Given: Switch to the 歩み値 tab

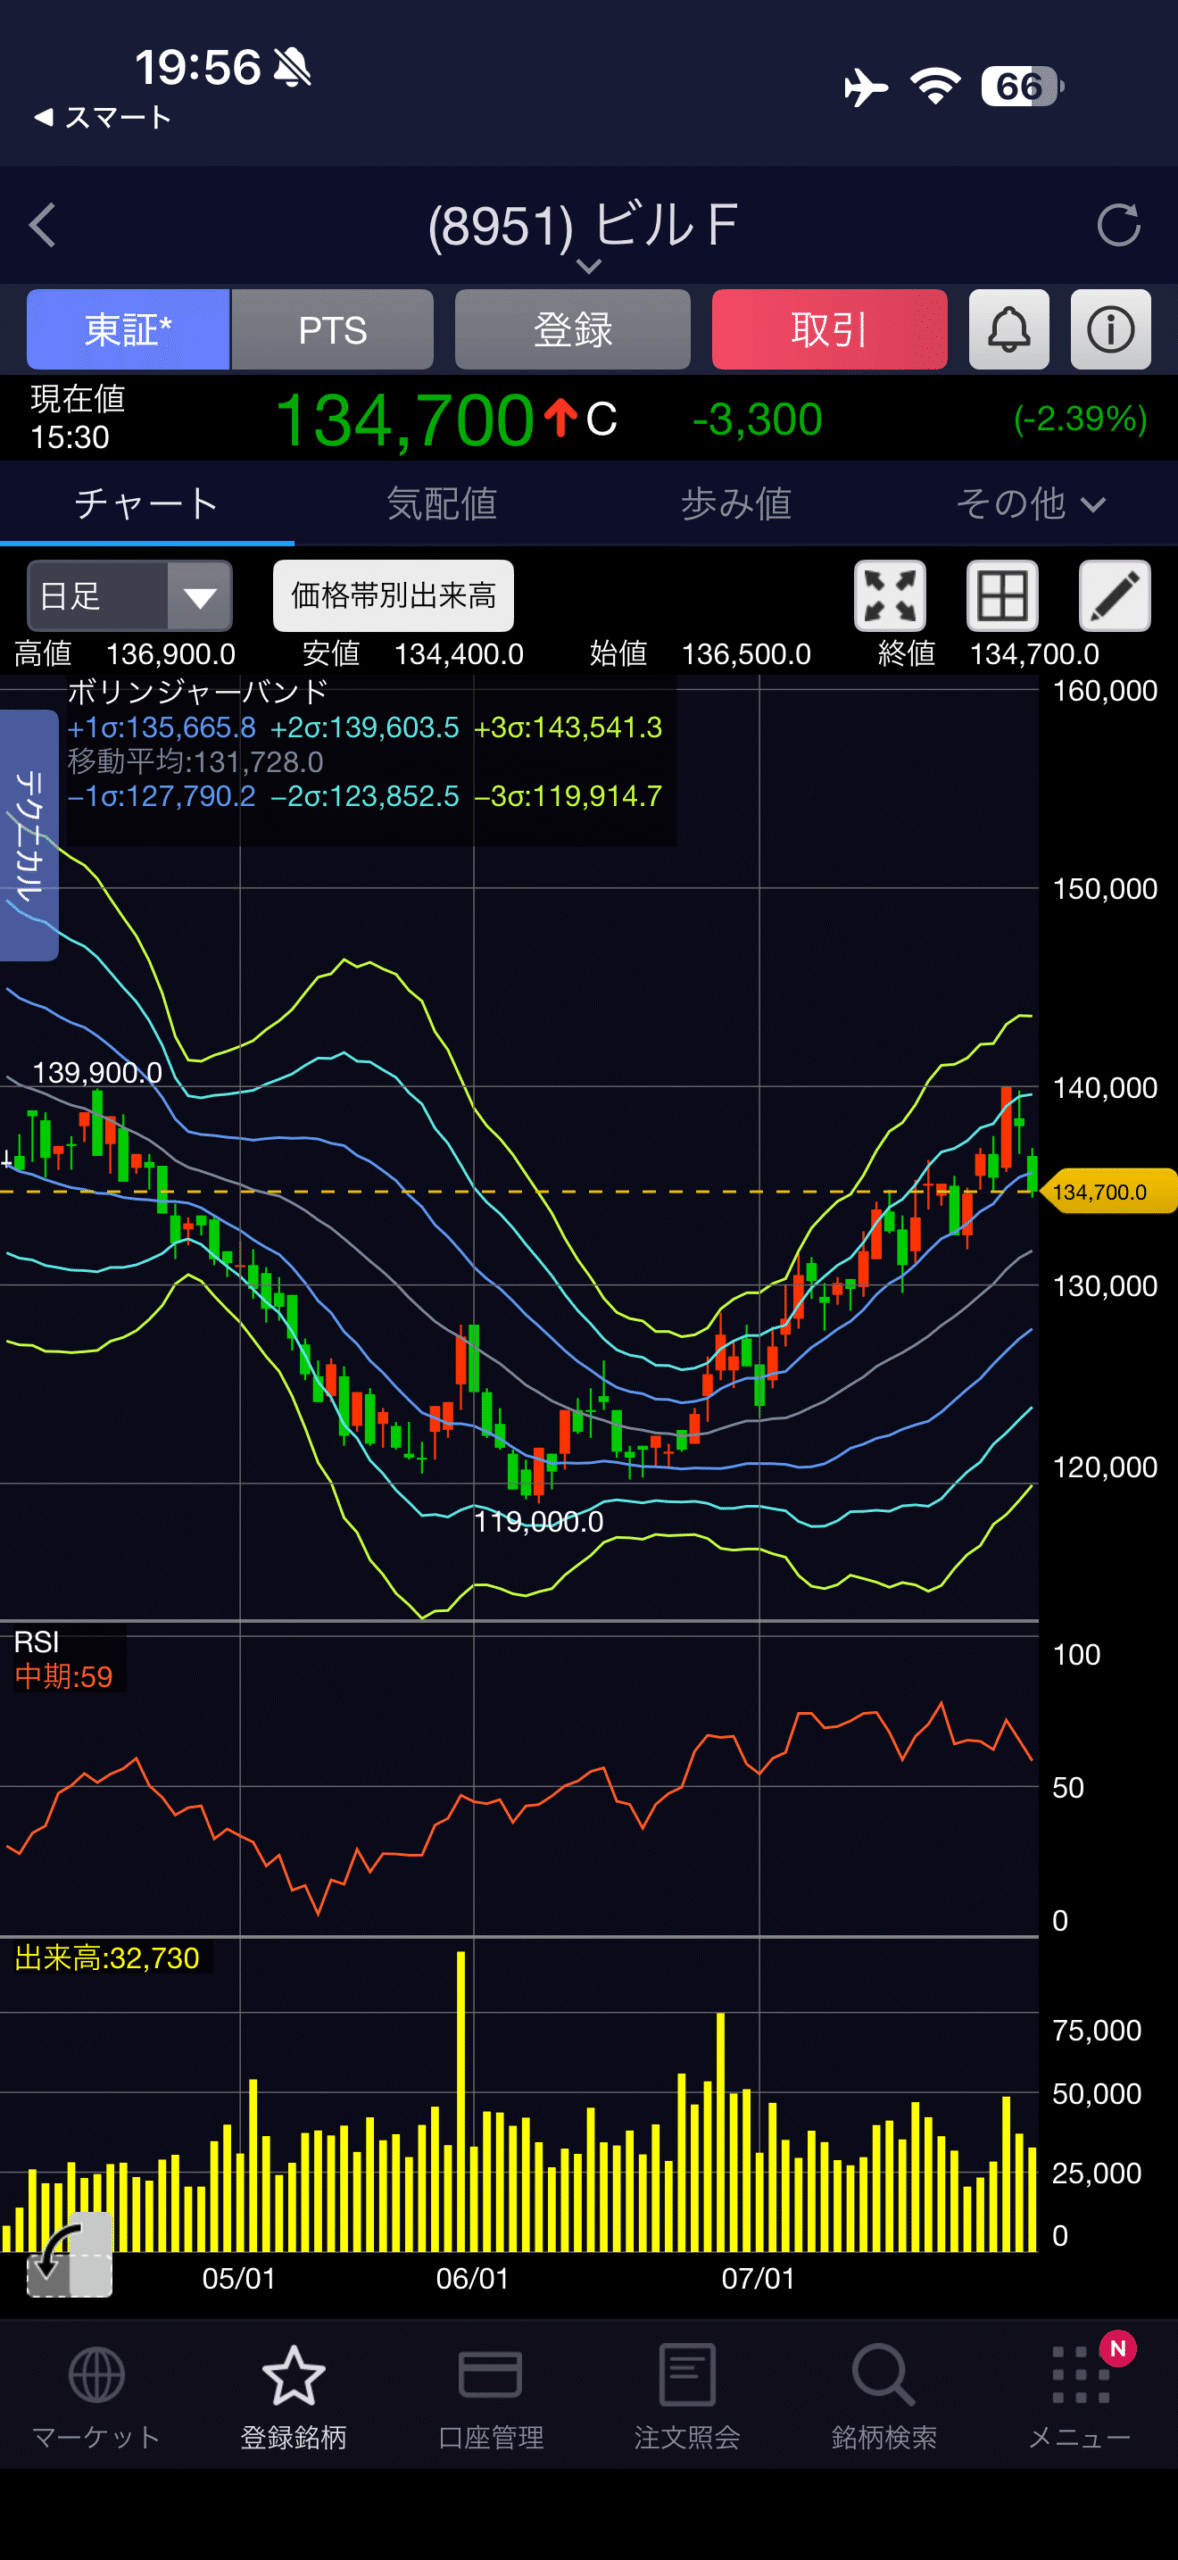Looking at the screenshot, I should [736, 504].
